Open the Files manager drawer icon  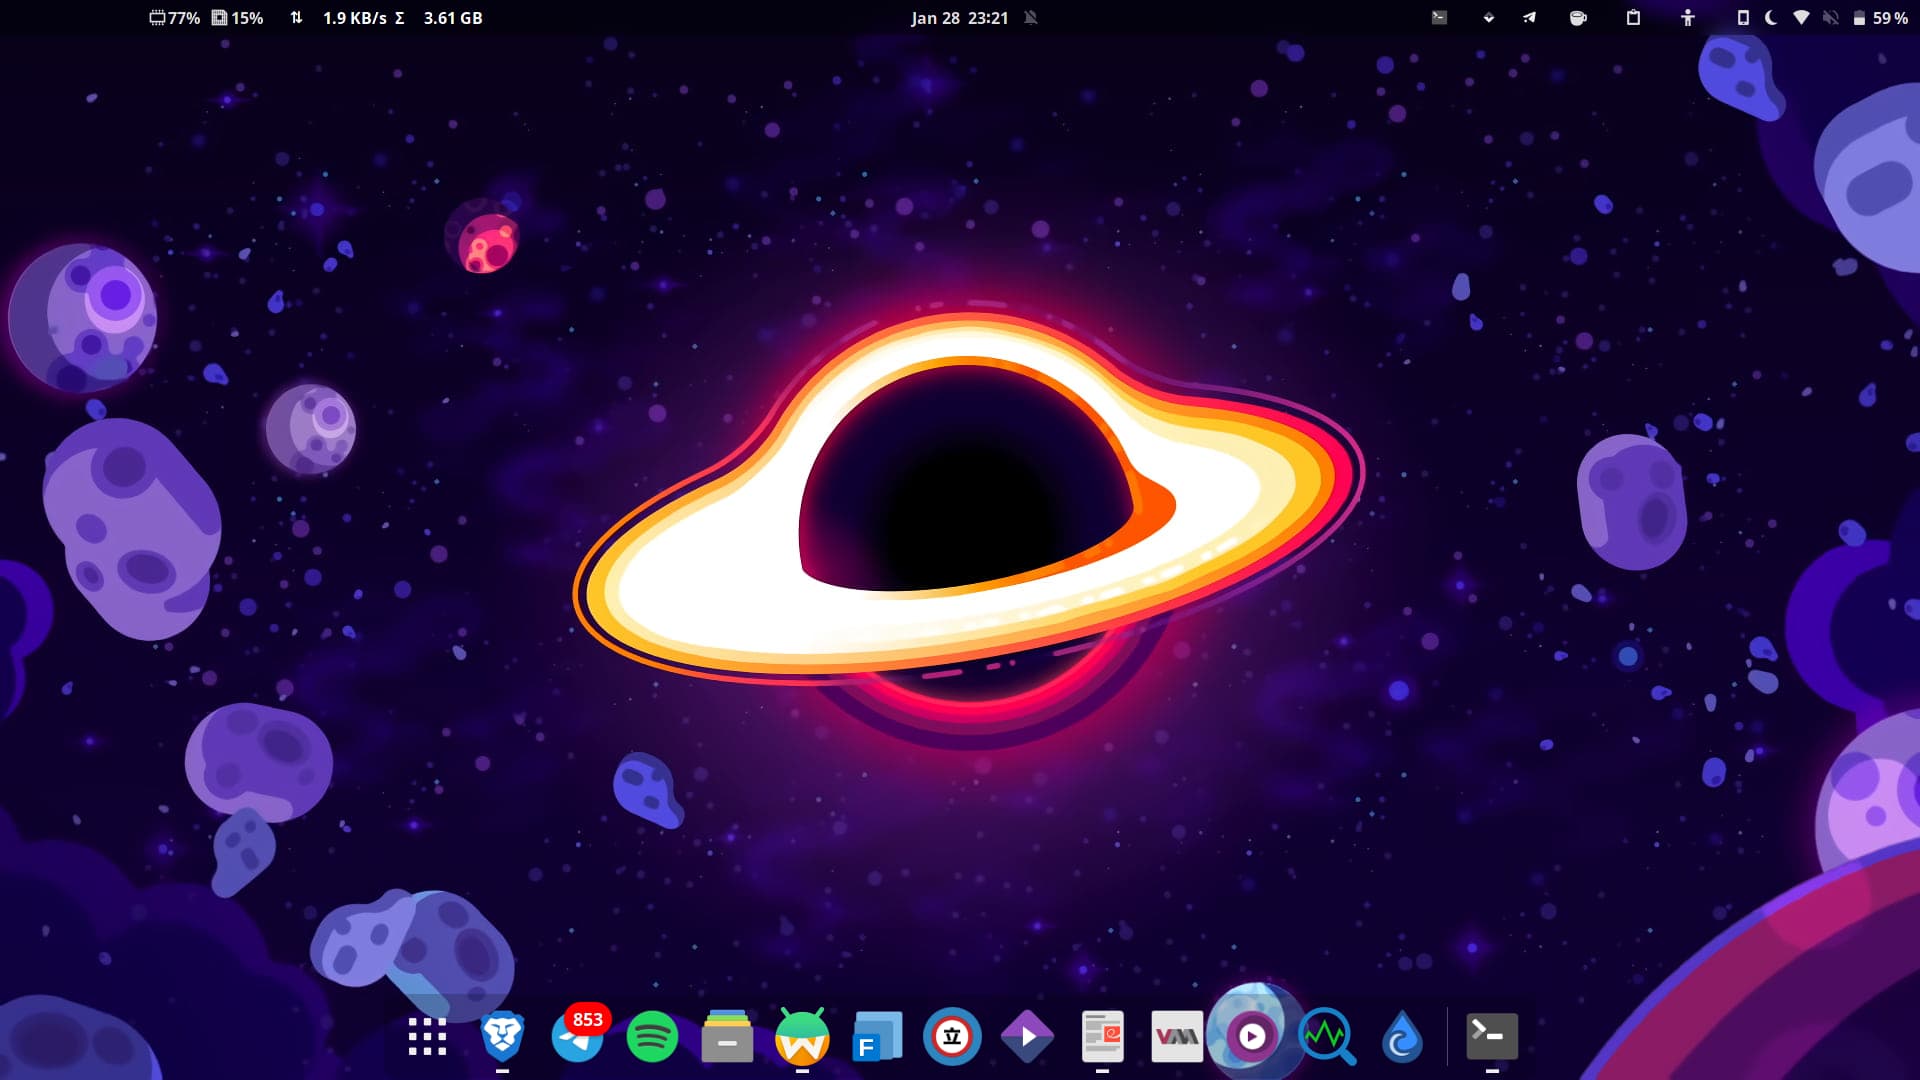[x=727, y=1037]
